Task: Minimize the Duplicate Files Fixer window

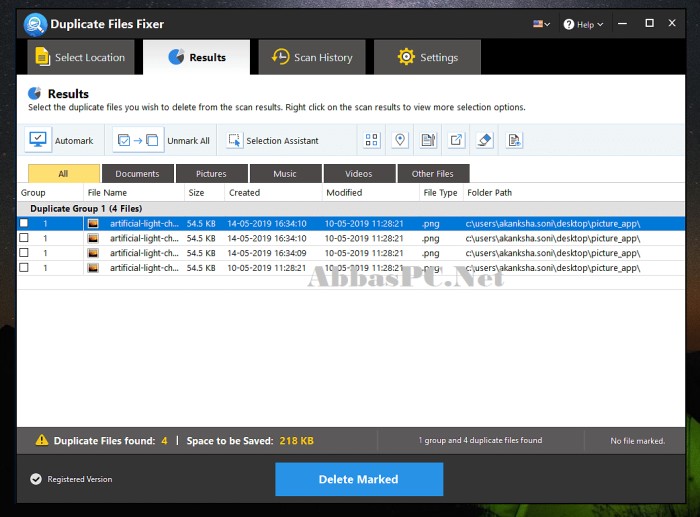Action: tap(622, 24)
